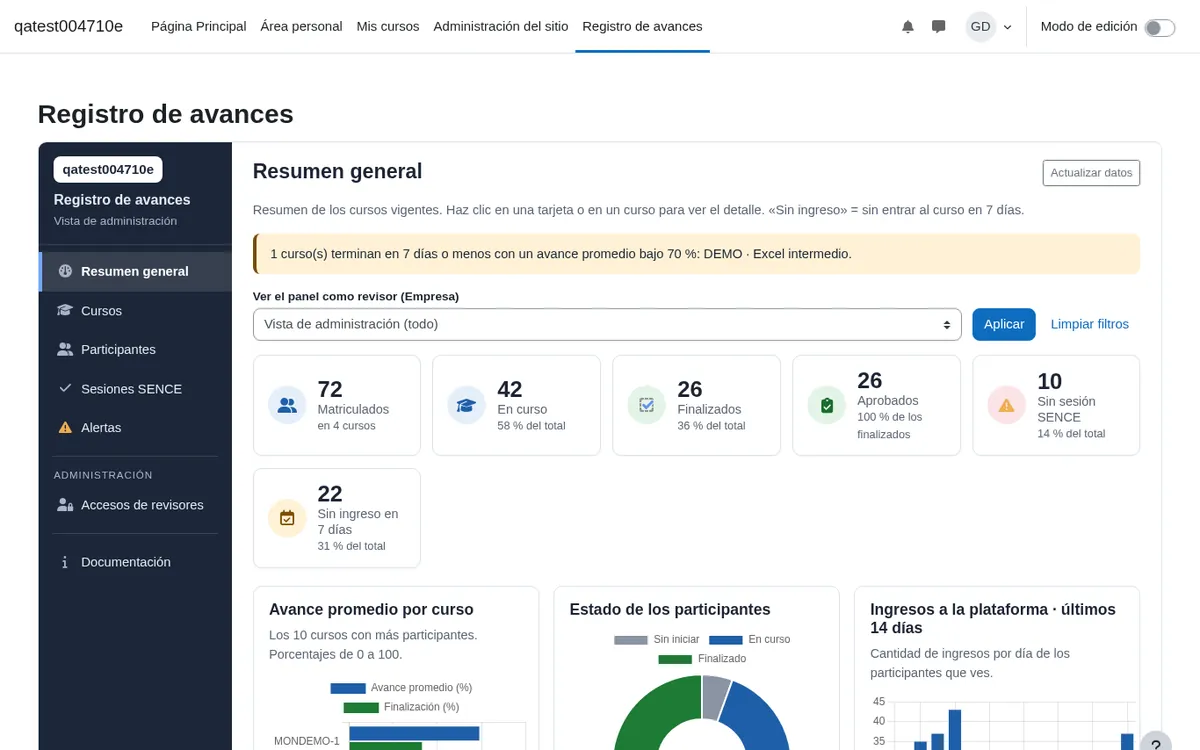Click the Sin sesión SENCE warning icon
Image resolution: width=1200 pixels, height=750 pixels.
[1006, 405]
